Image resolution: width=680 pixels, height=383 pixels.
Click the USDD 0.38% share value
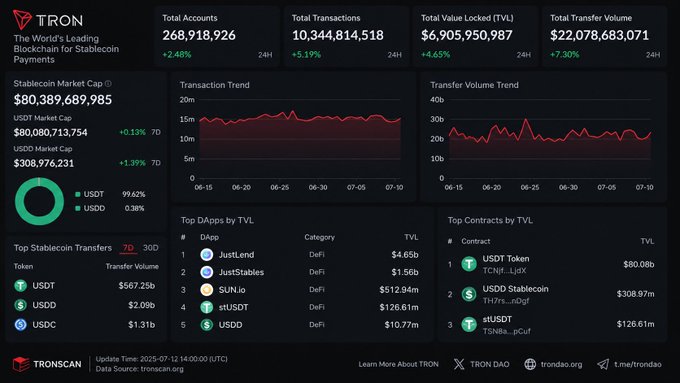coord(134,208)
